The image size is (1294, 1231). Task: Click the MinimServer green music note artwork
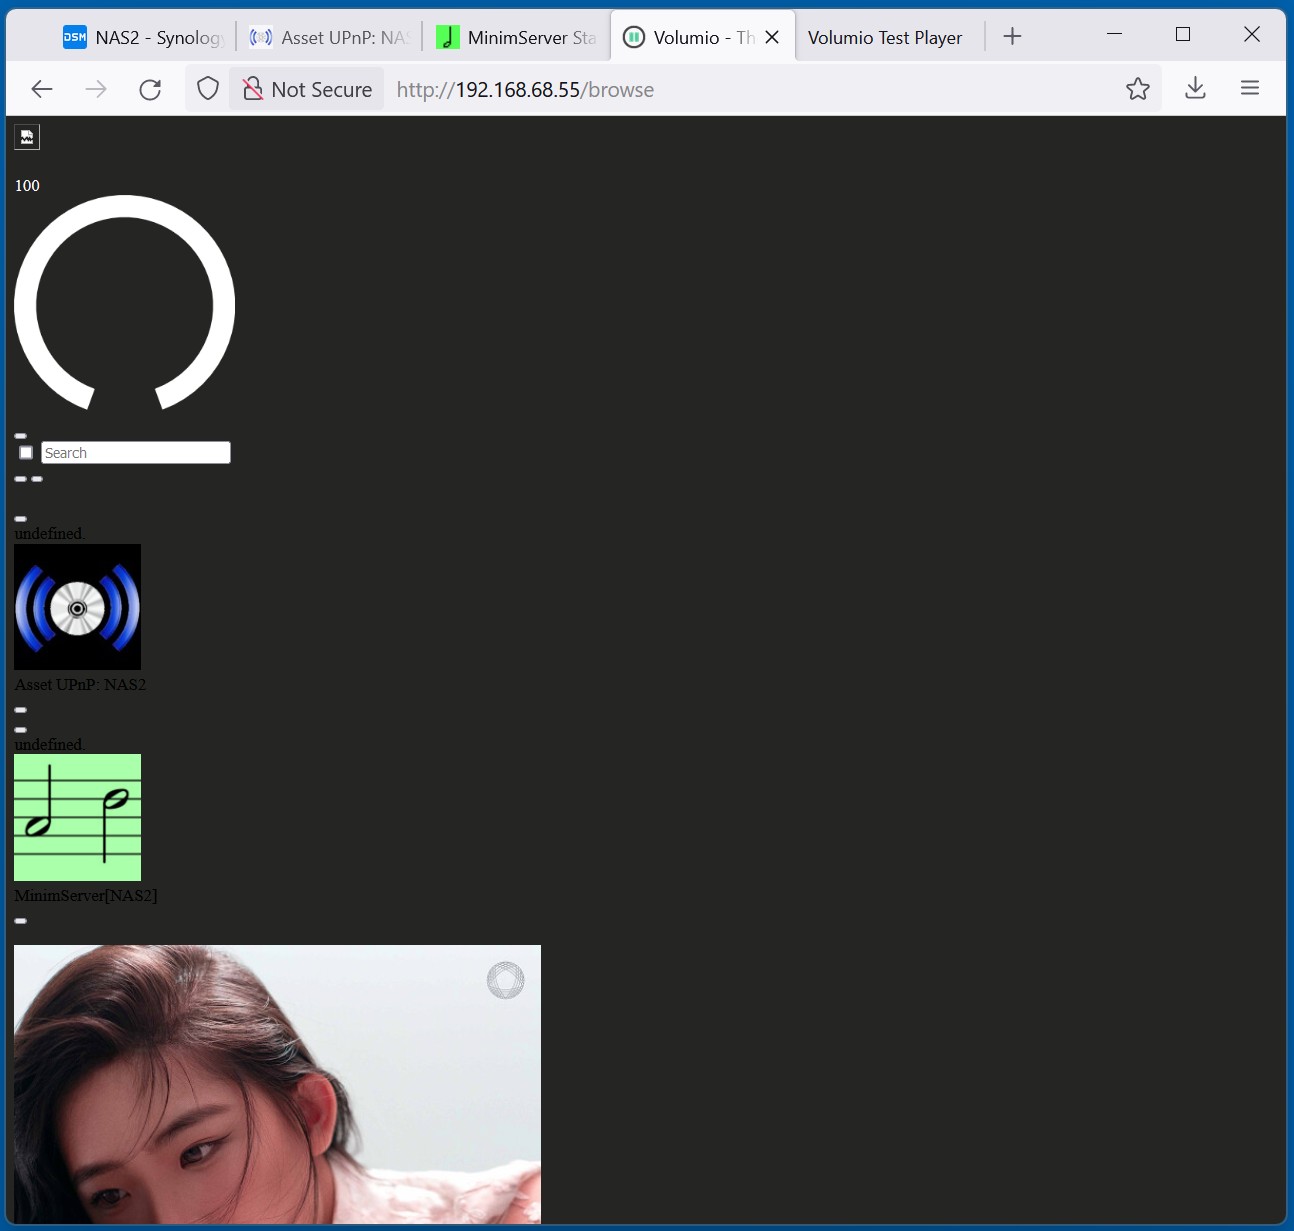pos(77,817)
